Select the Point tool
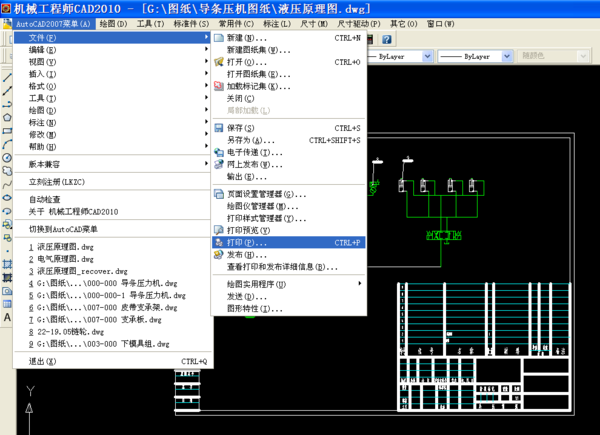Screen dimensions: 600x435 point(7,251)
